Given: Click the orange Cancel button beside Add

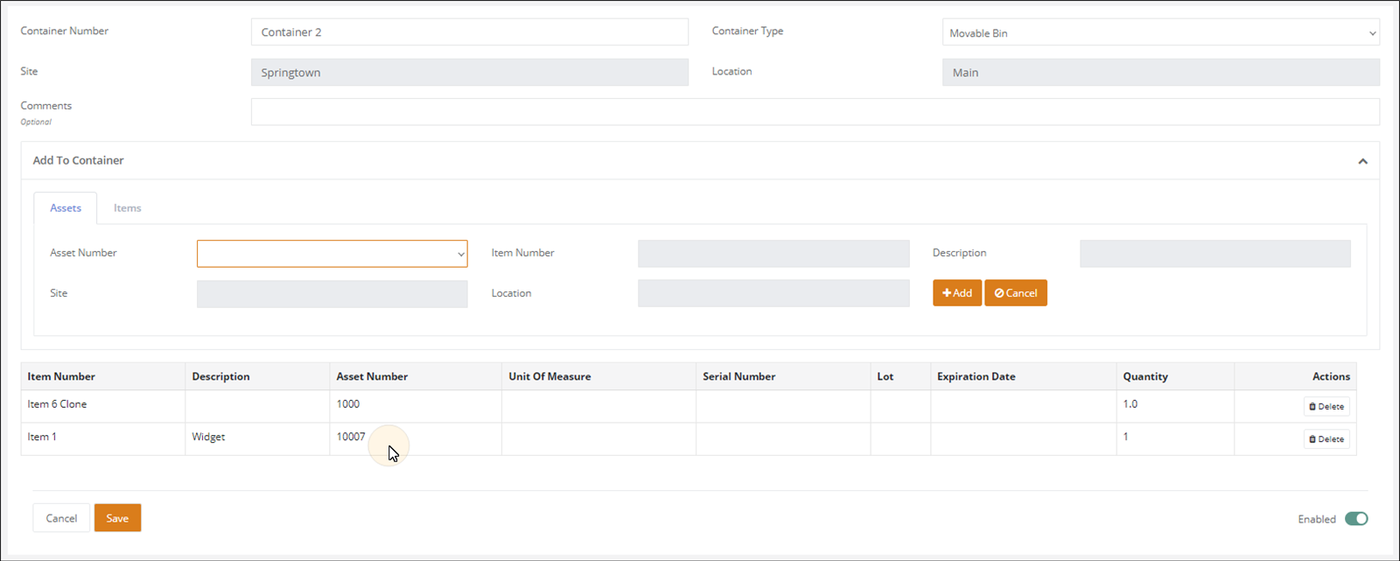Looking at the screenshot, I should [x=1016, y=293].
